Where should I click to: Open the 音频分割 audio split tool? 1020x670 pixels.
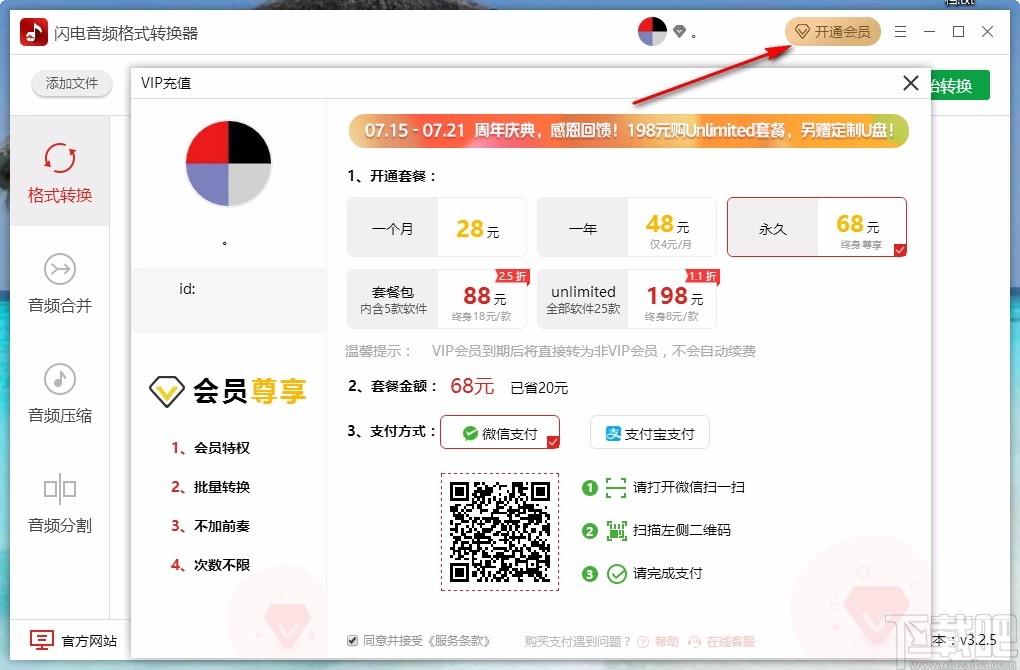(x=59, y=503)
